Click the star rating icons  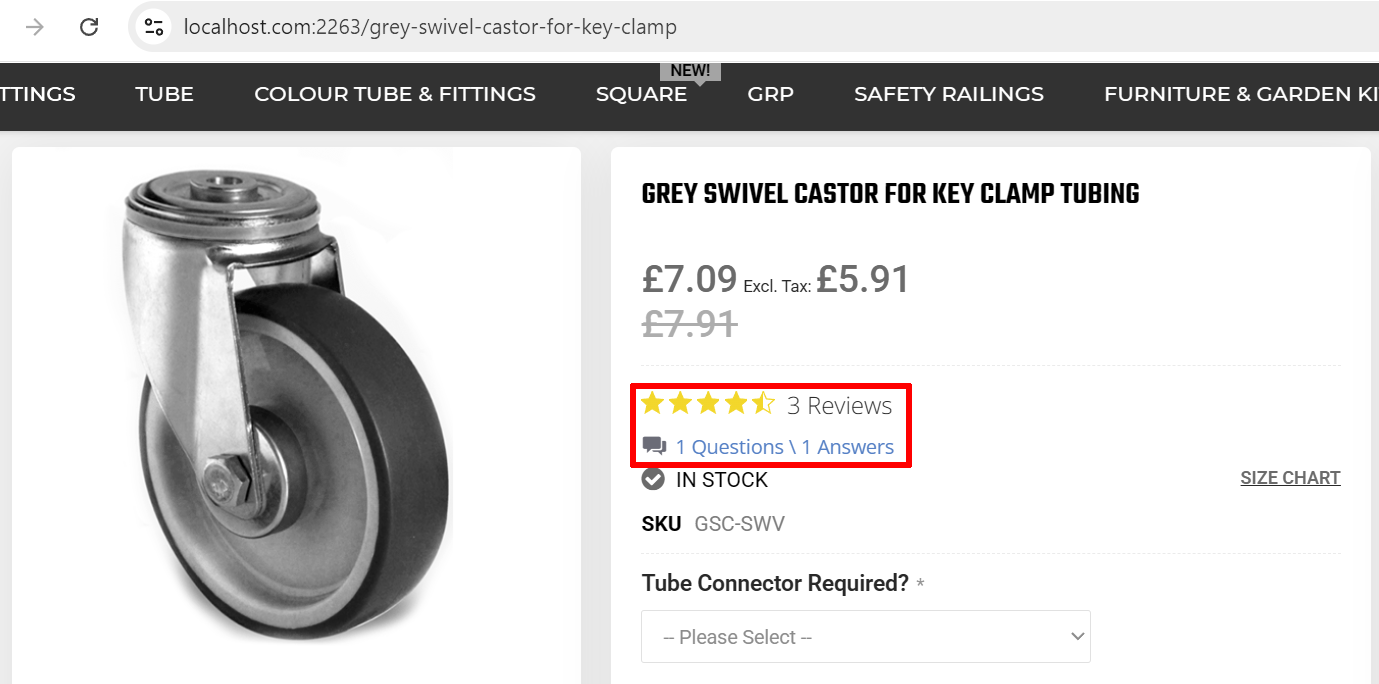click(707, 404)
